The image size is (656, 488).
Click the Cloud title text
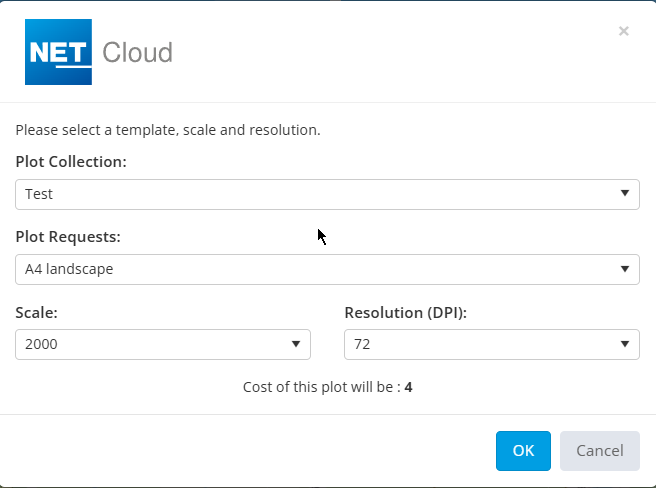point(137,53)
